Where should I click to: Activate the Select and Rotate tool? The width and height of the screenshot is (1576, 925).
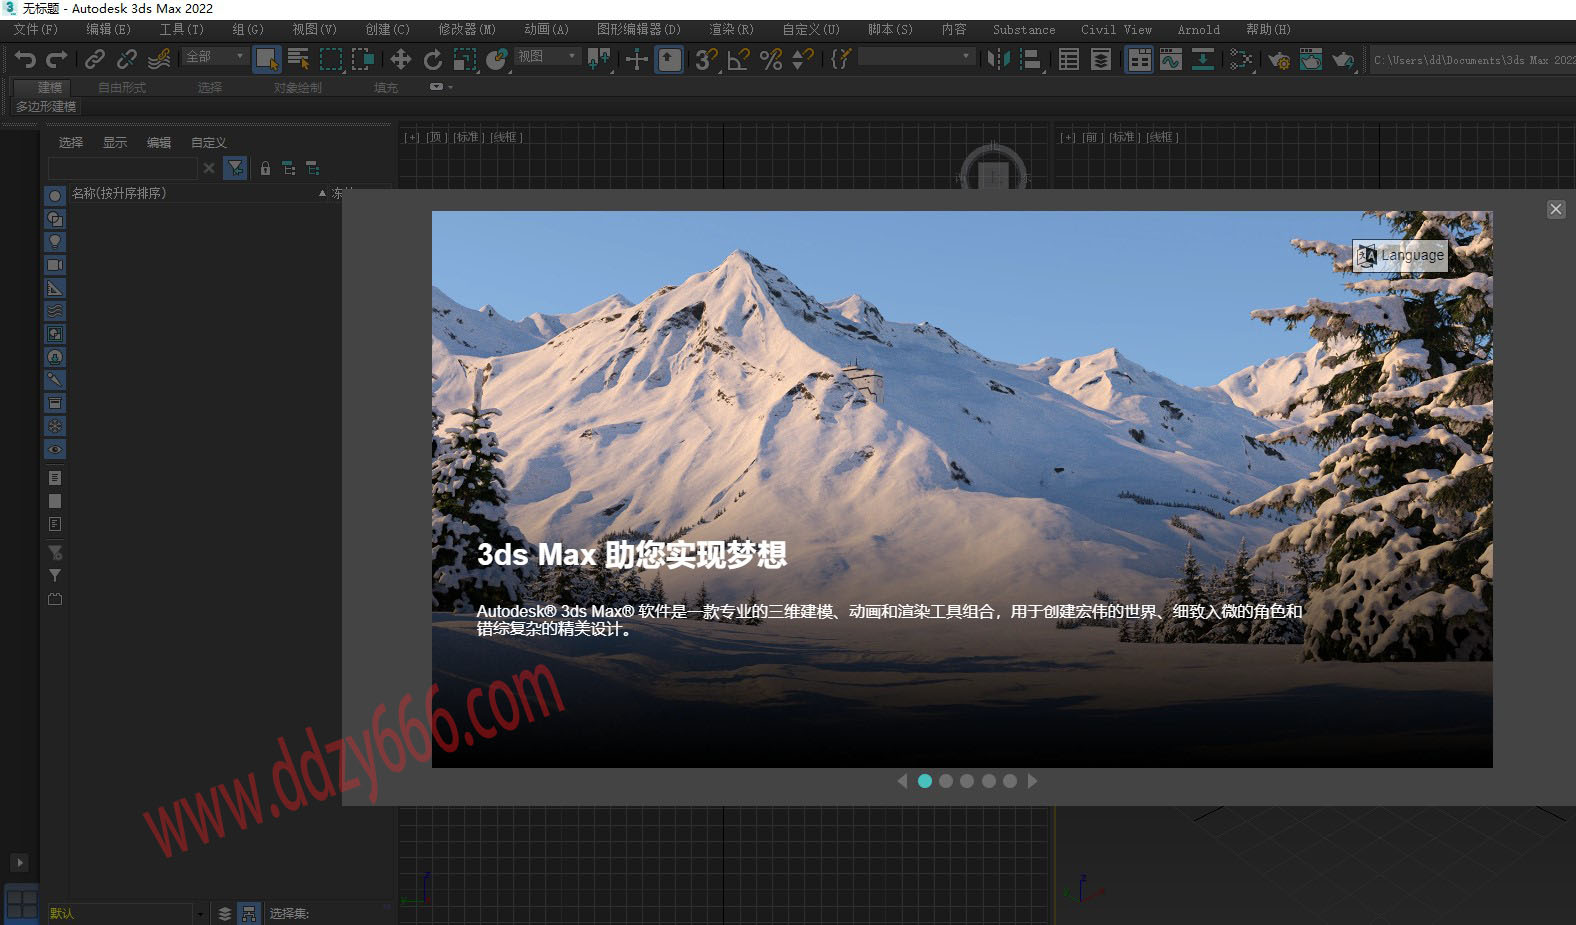[433, 59]
